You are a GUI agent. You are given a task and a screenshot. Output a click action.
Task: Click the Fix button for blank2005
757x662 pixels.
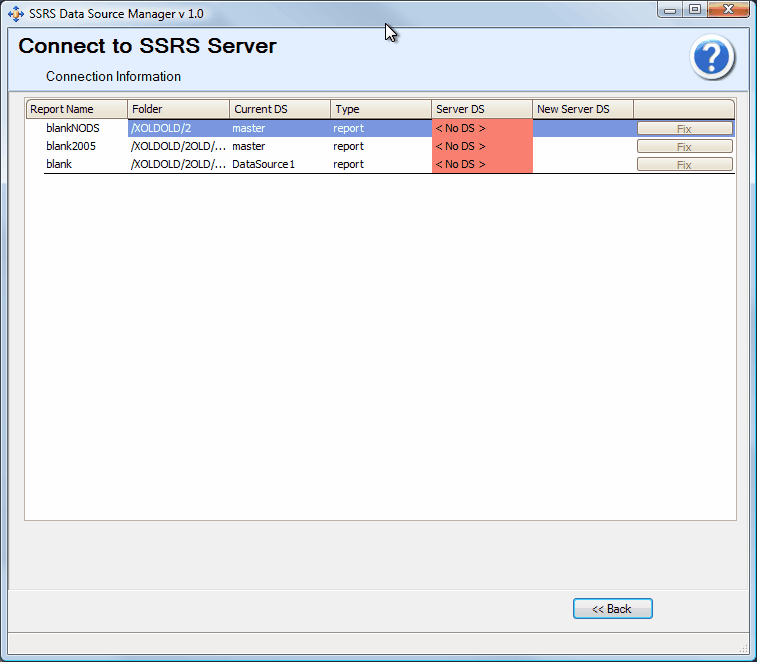685,146
